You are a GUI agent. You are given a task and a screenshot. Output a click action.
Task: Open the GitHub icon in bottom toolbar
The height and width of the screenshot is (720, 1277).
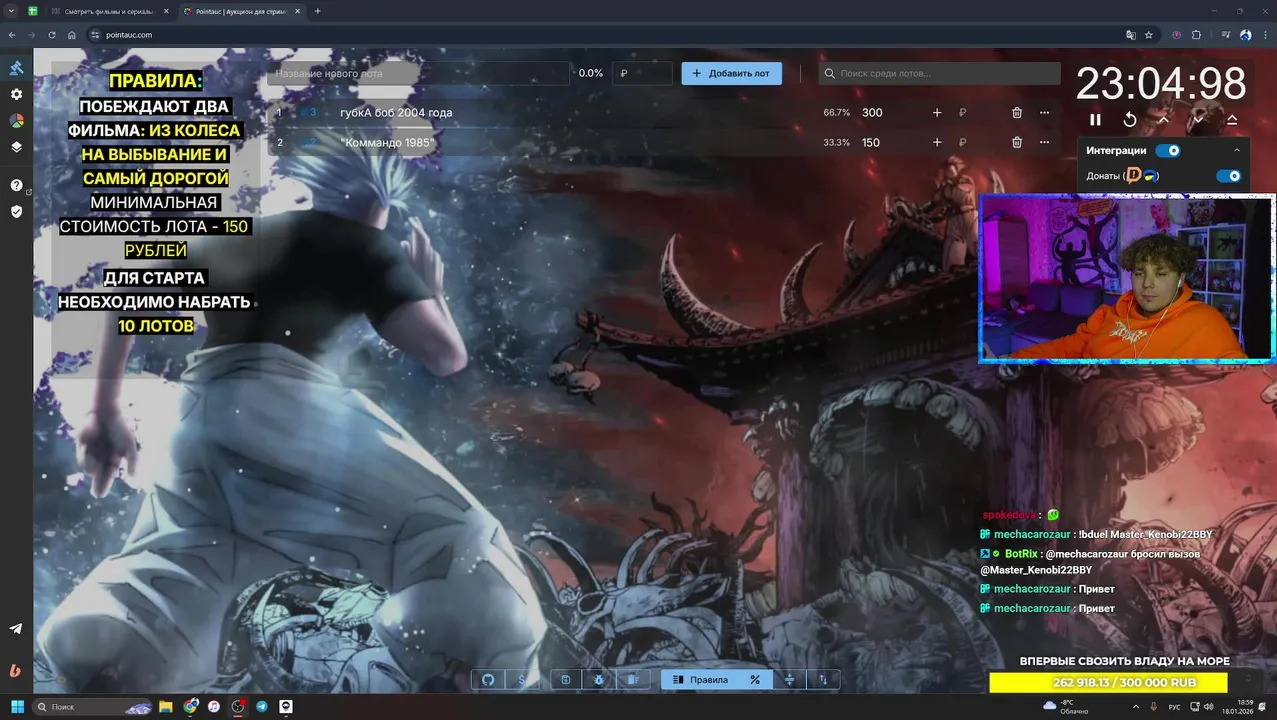[x=488, y=680]
